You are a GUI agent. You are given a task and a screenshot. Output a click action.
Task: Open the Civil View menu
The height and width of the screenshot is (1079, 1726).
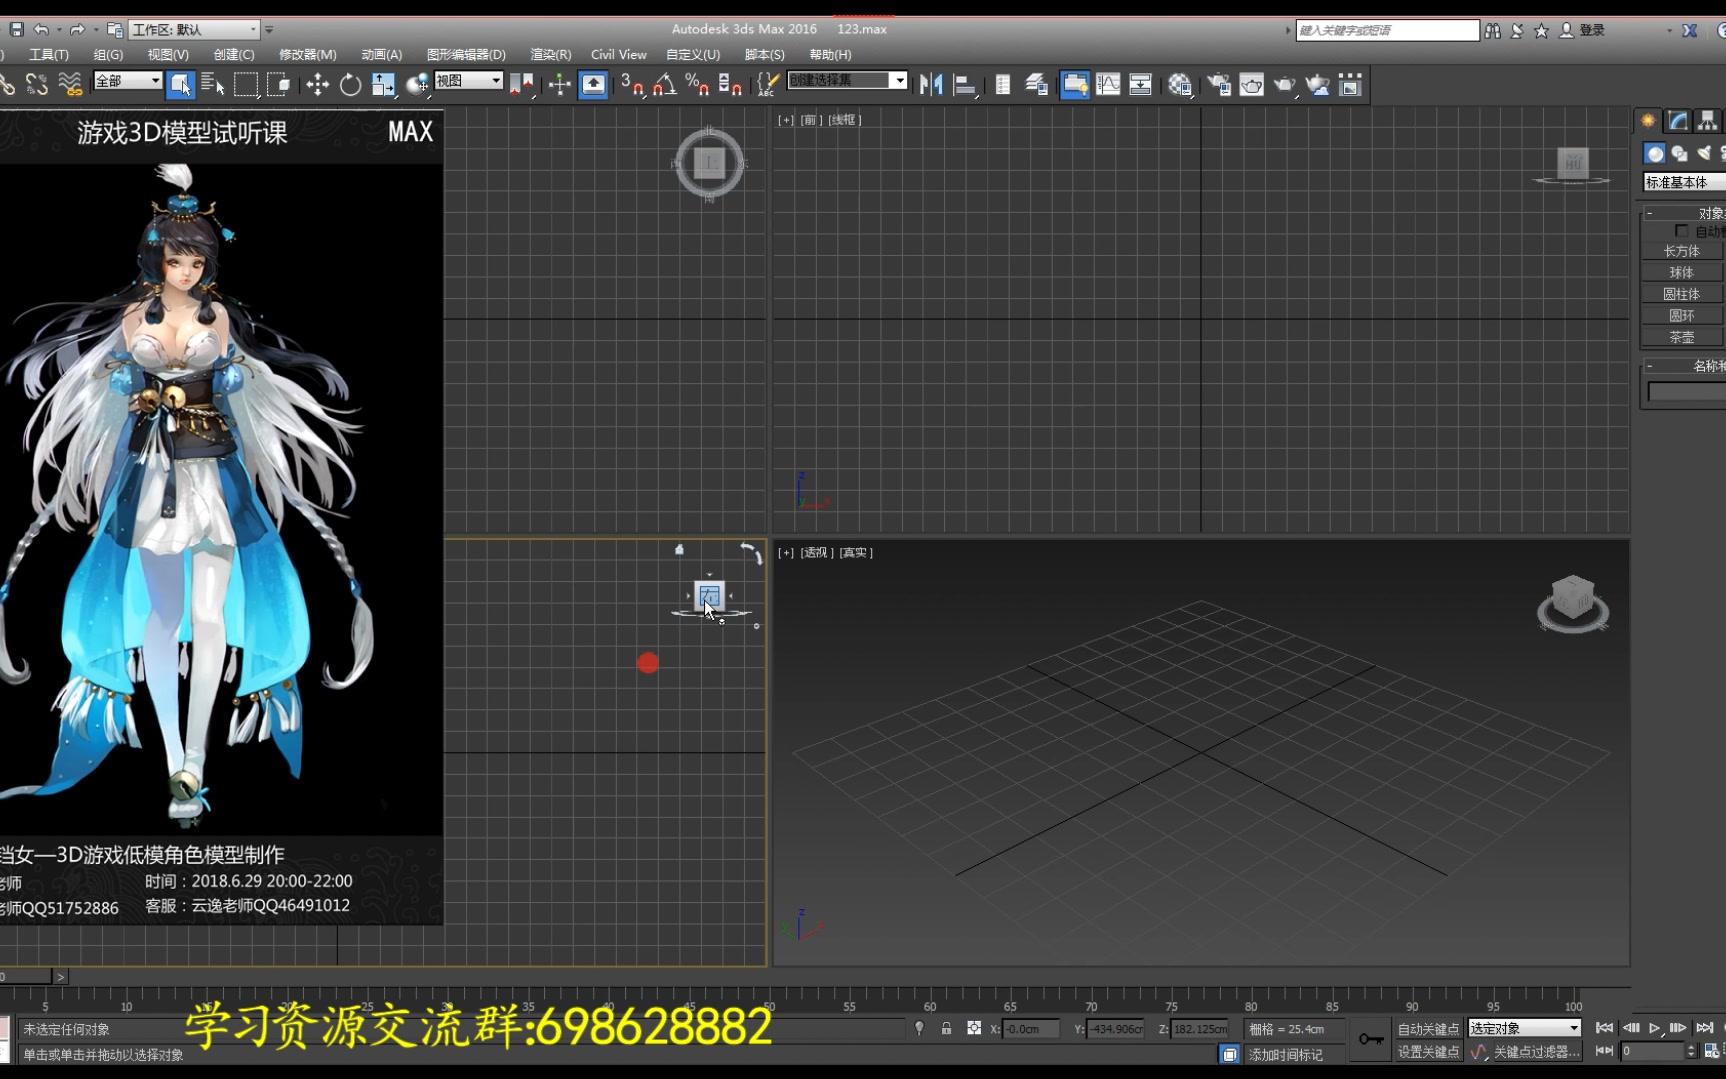[x=618, y=55]
